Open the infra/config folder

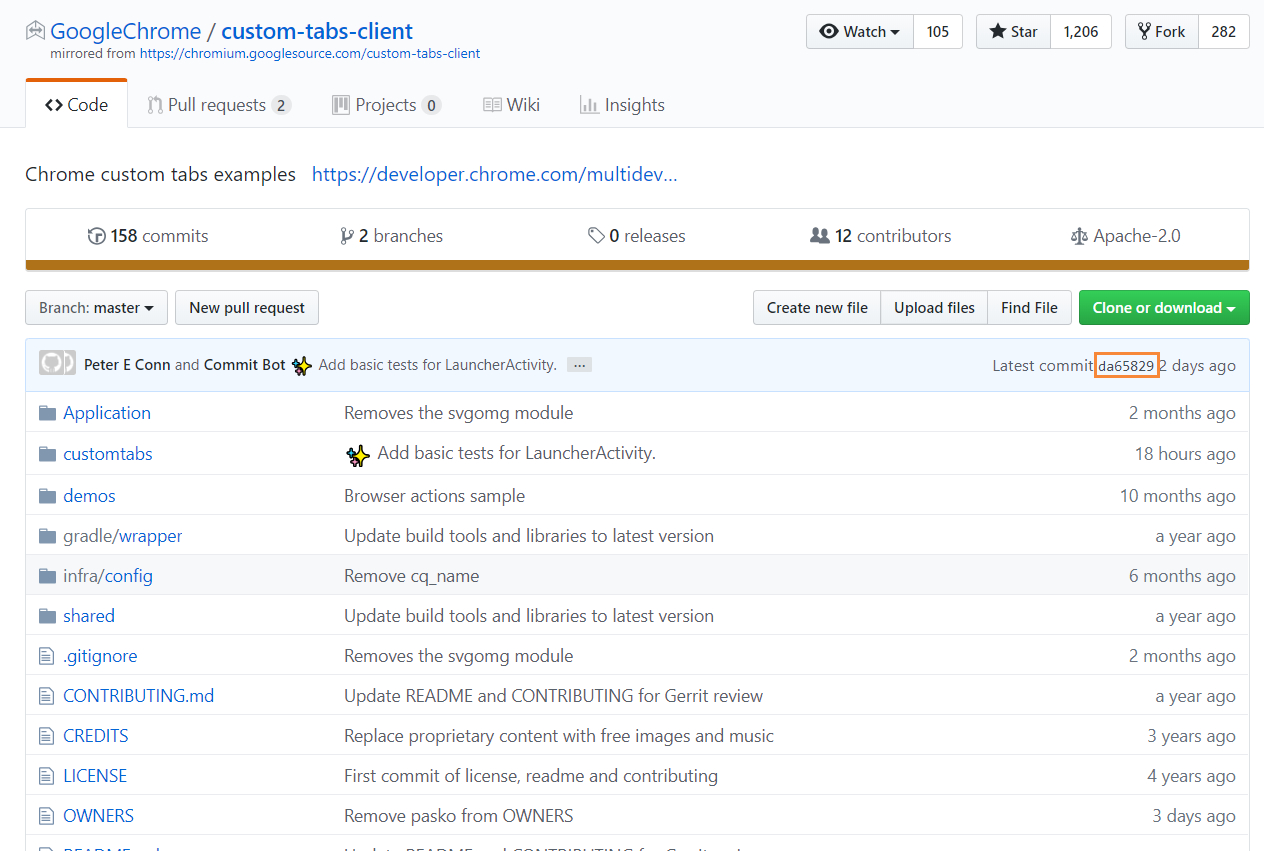coord(108,576)
